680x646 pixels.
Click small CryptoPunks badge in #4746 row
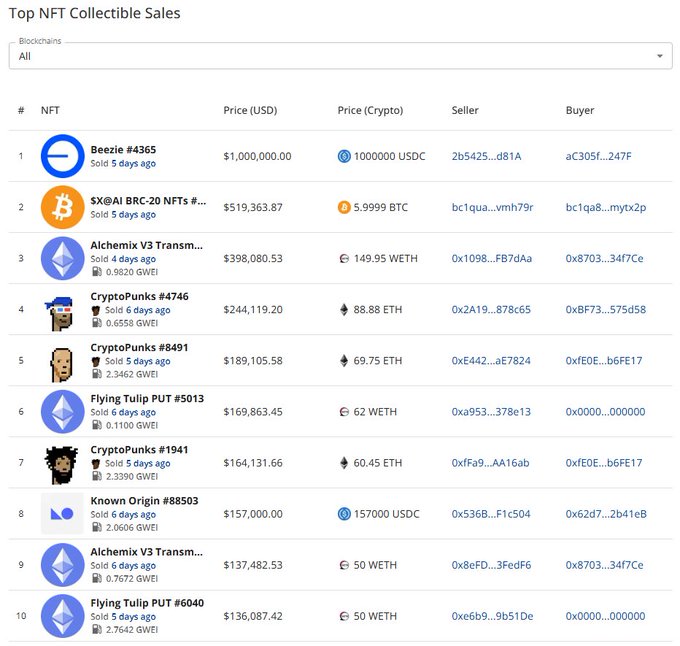point(96,310)
